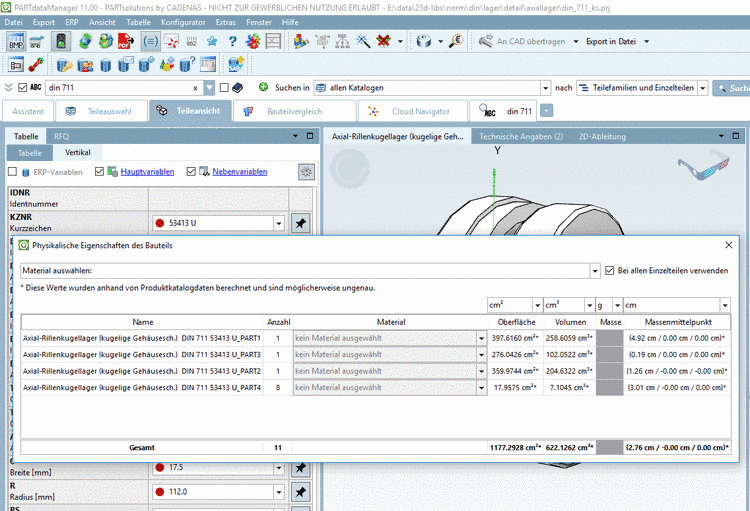Uncheck 'Bei allen Einzelteilen verwenden'

pos(610,270)
